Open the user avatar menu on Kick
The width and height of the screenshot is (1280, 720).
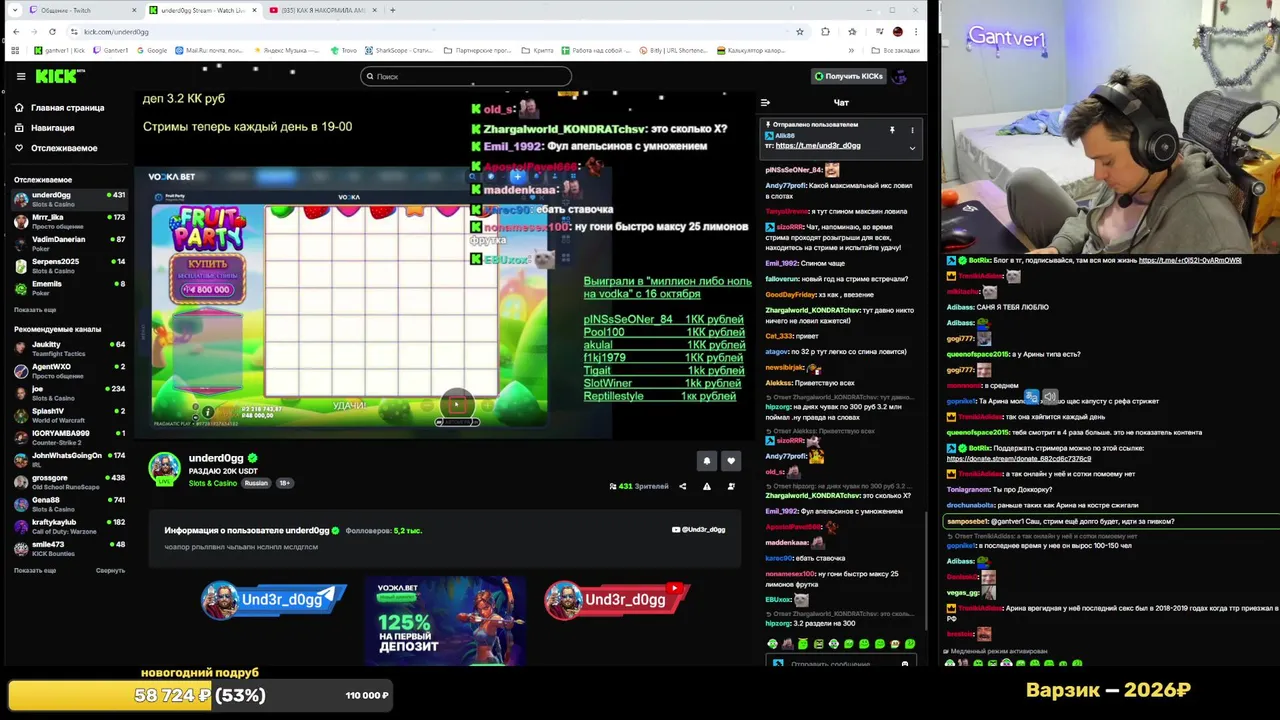[x=899, y=76]
